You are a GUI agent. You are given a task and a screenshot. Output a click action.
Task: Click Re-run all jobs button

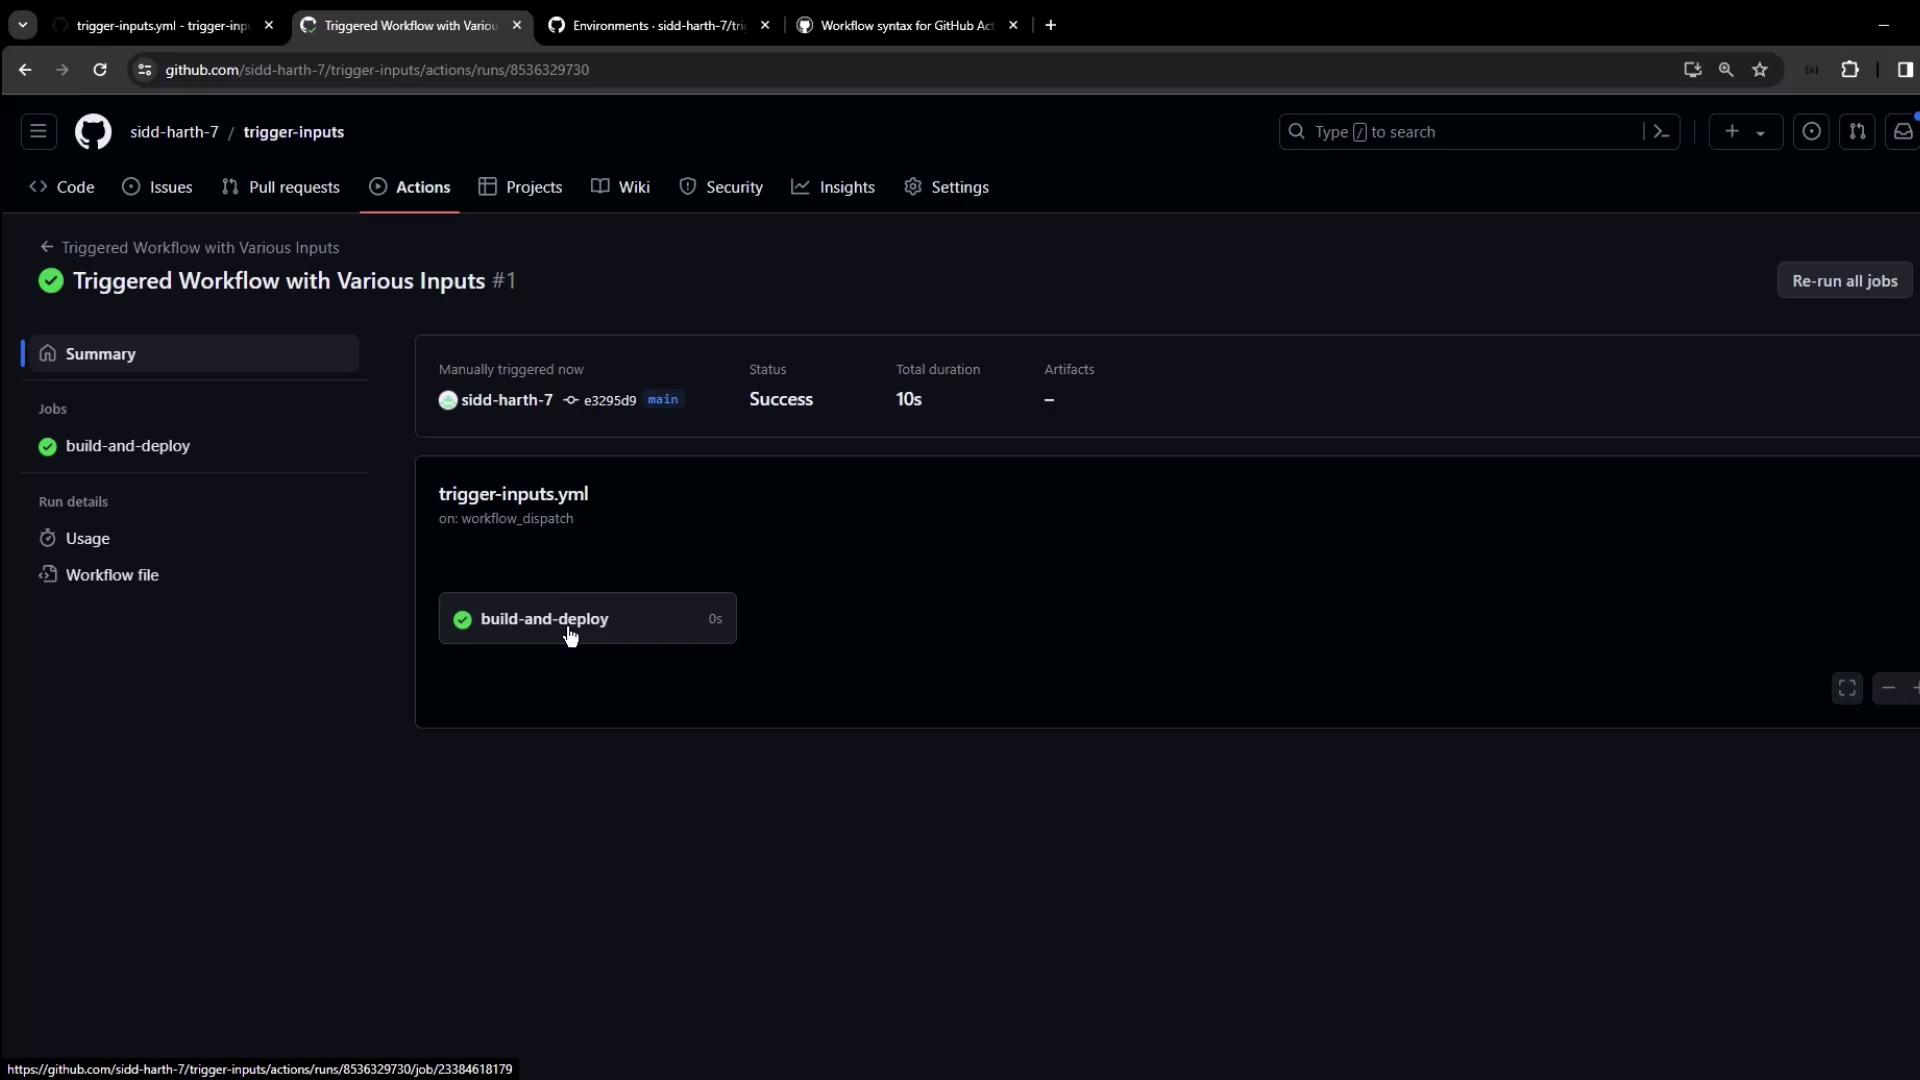[x=1844, y=281]
